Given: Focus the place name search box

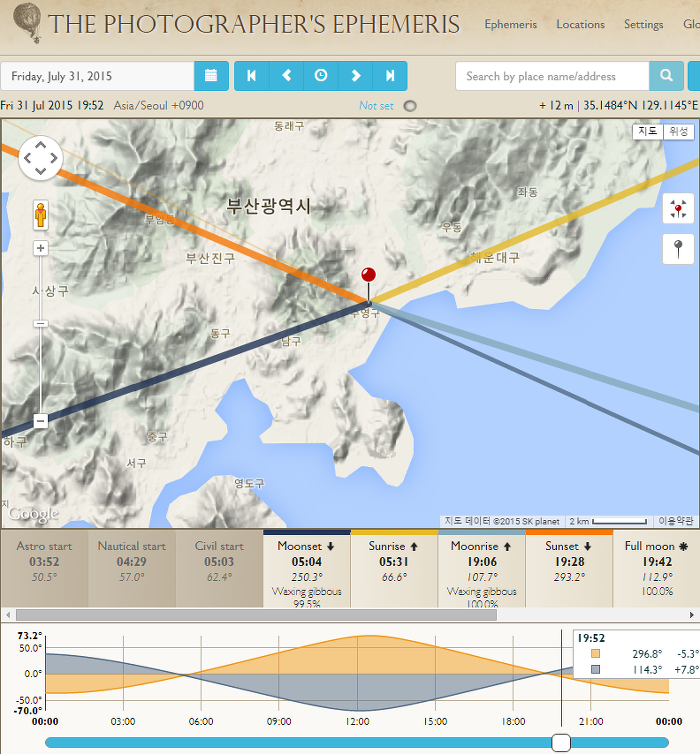Looking at the screenshot, I should coord(552,76).
